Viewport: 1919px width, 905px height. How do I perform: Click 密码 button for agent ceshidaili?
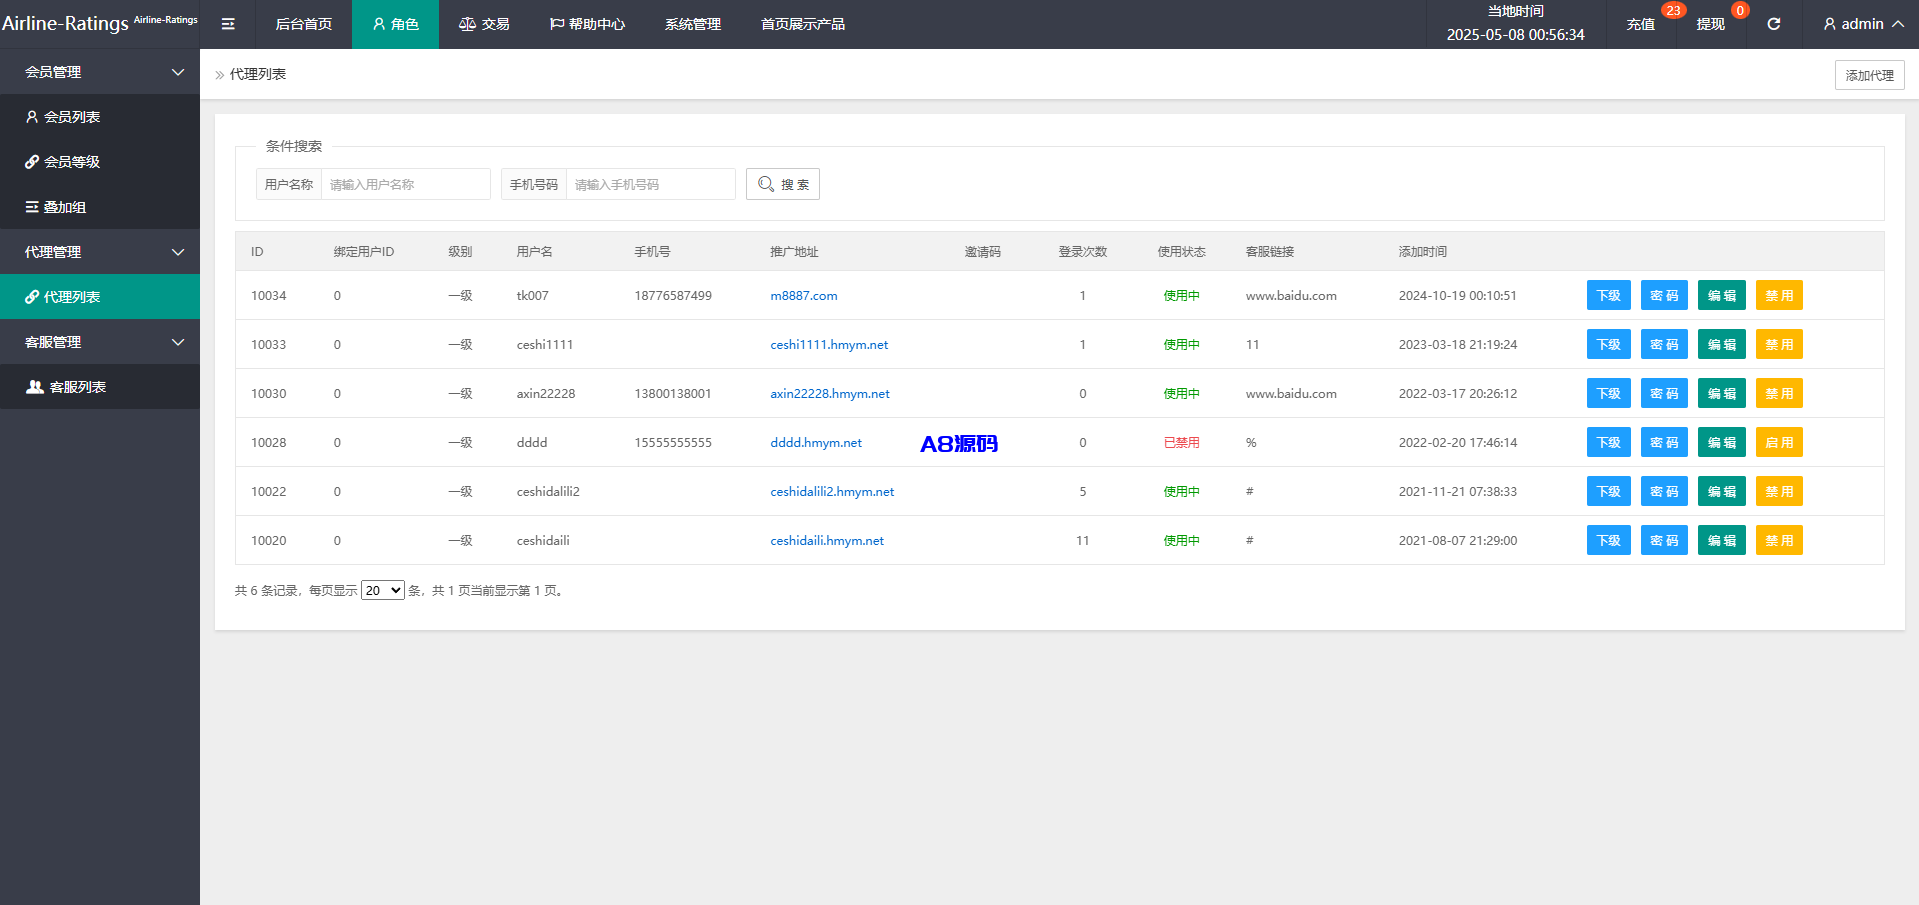(x=1664, y=540)
